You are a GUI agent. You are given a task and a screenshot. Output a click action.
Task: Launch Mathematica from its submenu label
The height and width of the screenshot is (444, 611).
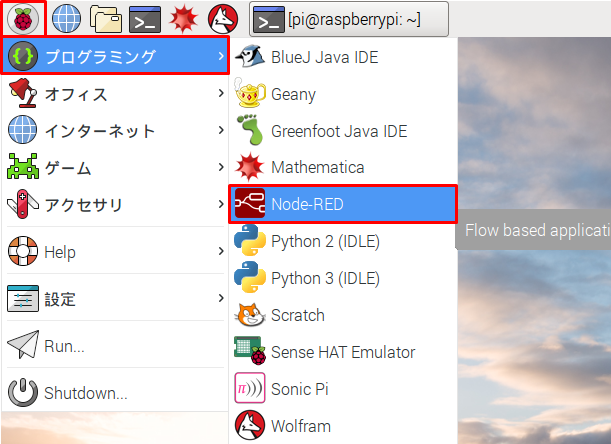tap(318, 168)
